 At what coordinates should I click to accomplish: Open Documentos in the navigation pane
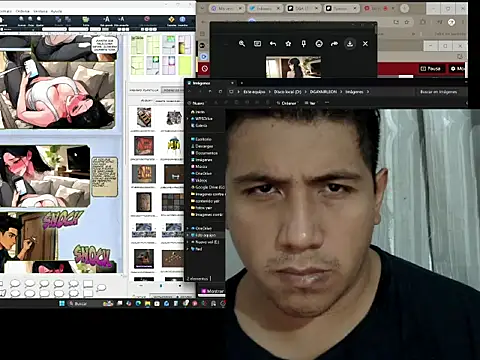tap(204, 153)
